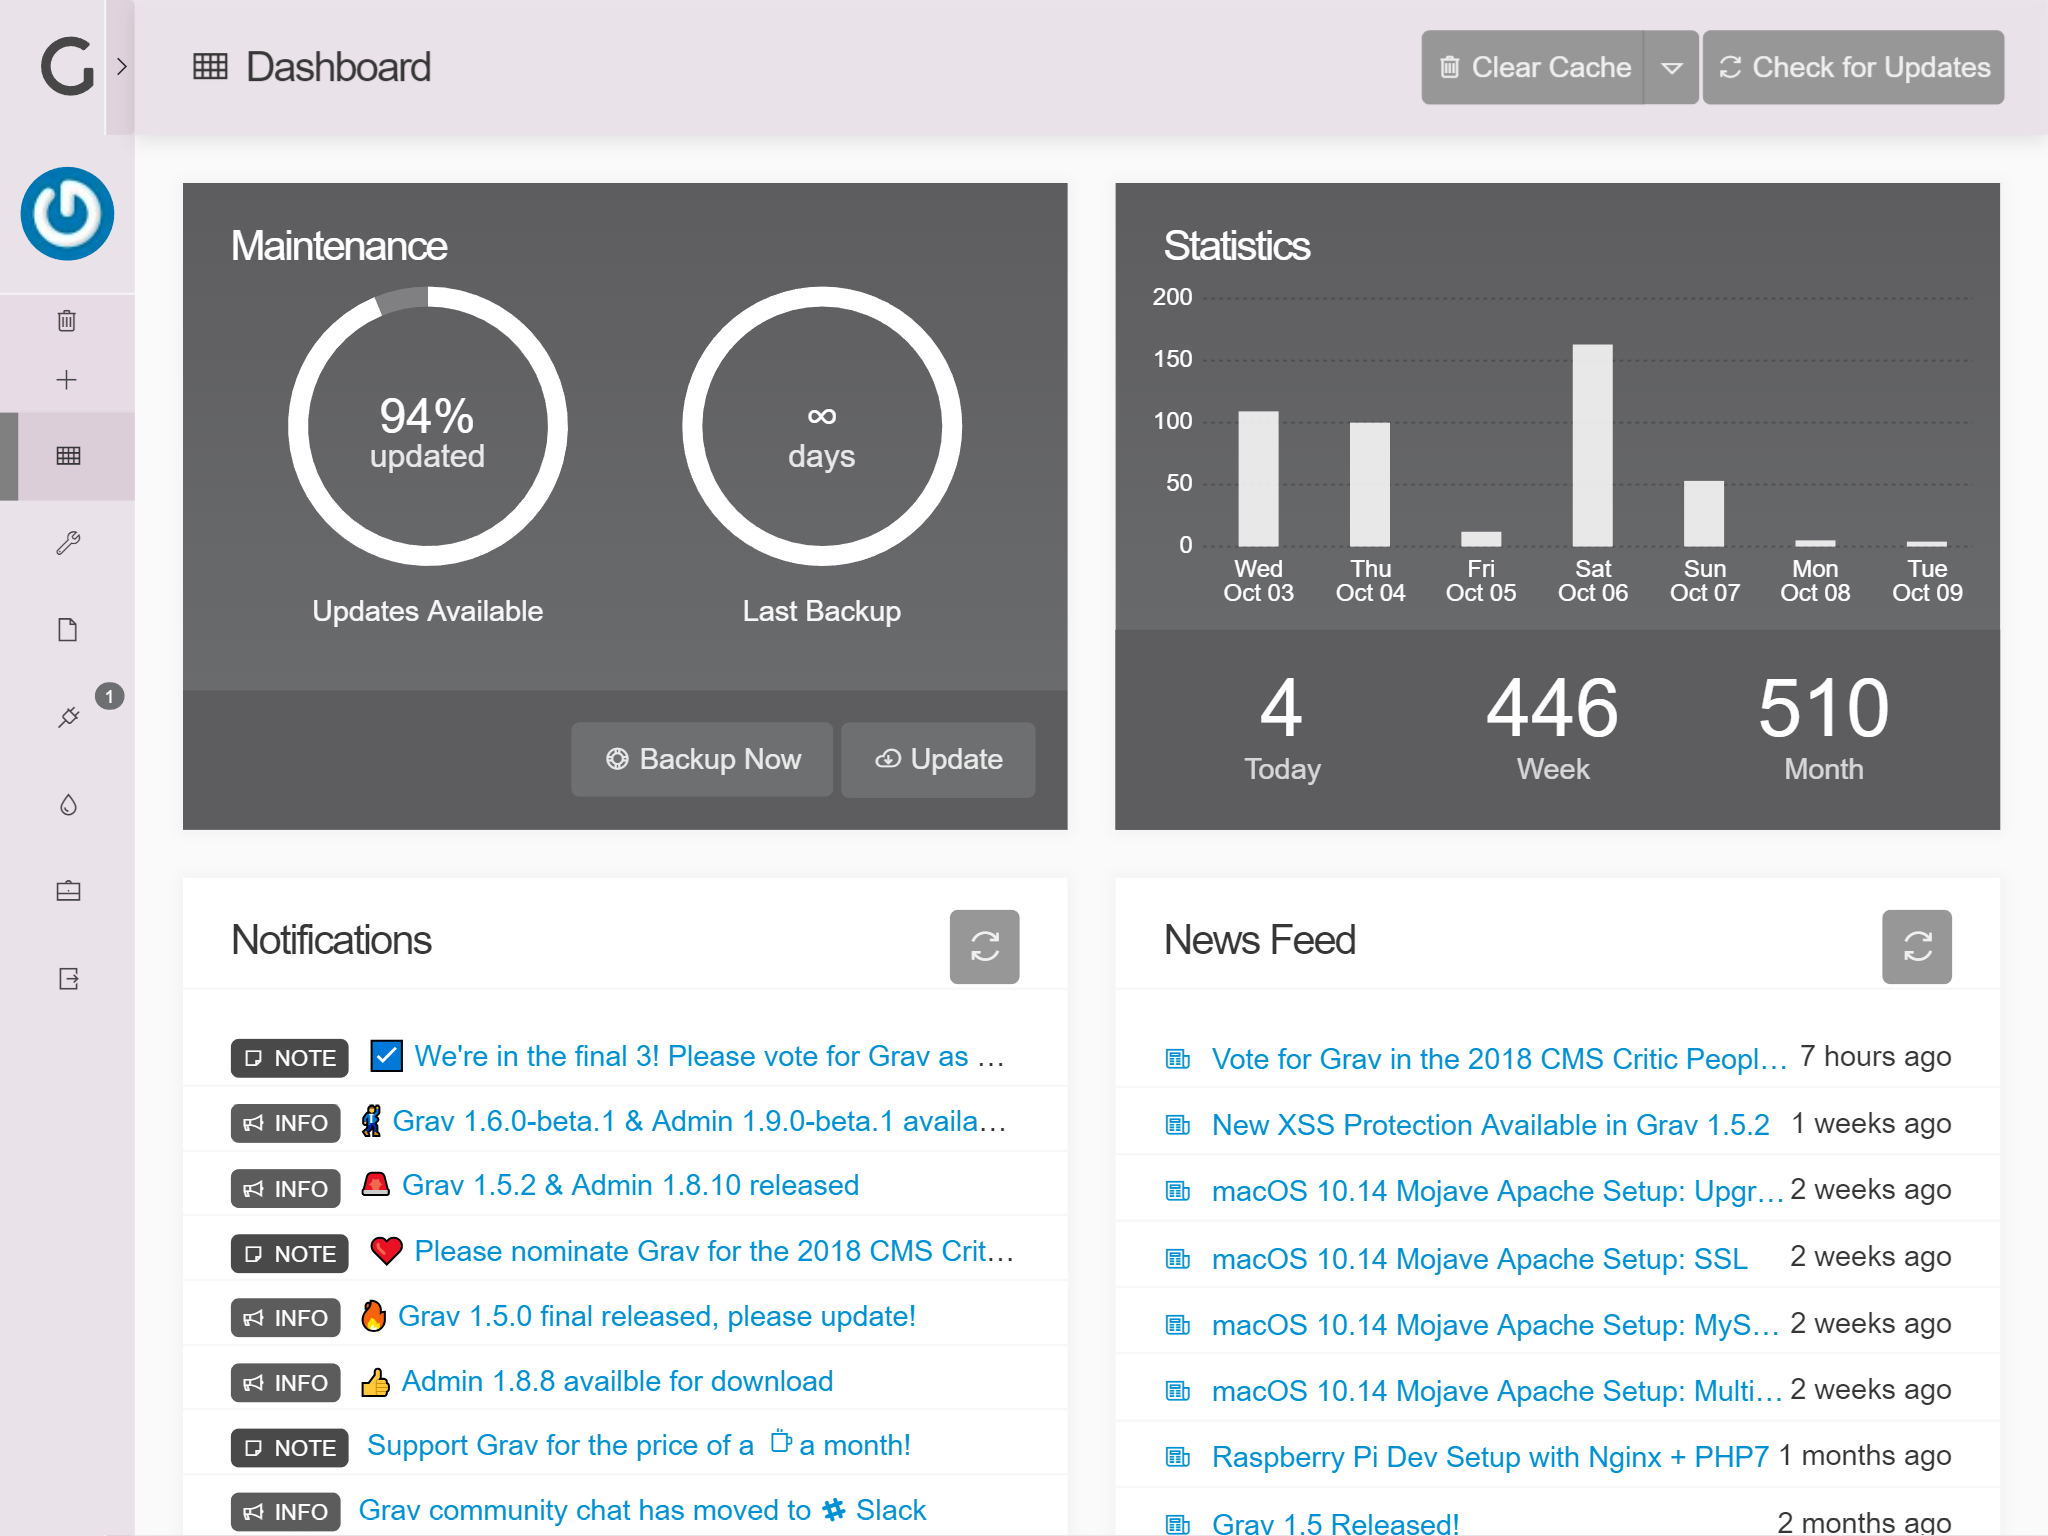Open the user avatar profile

pos(67,213)
